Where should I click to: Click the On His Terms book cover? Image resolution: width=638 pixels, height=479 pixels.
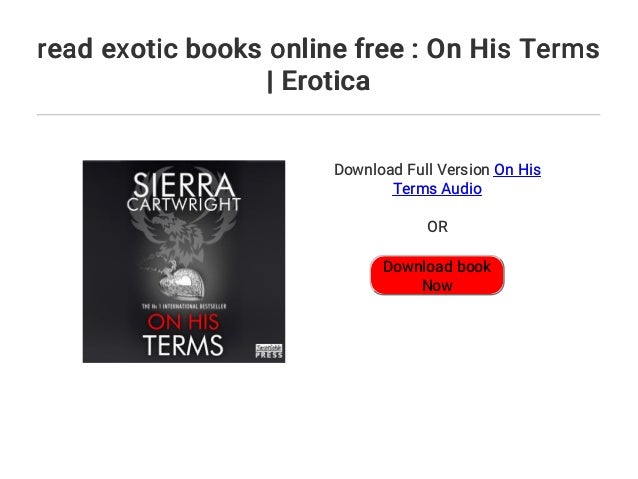click(x=184, y=261)
